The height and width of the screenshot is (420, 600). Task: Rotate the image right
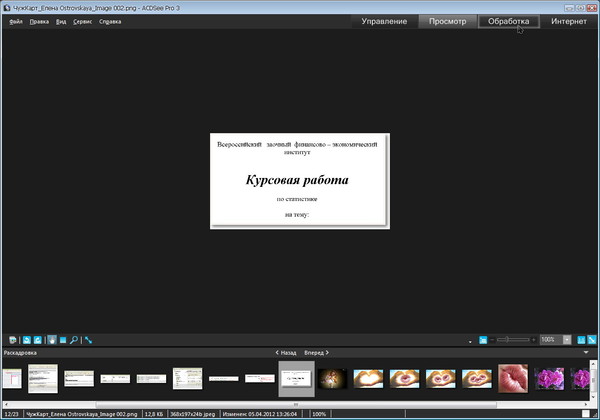(x=38, y=340)
